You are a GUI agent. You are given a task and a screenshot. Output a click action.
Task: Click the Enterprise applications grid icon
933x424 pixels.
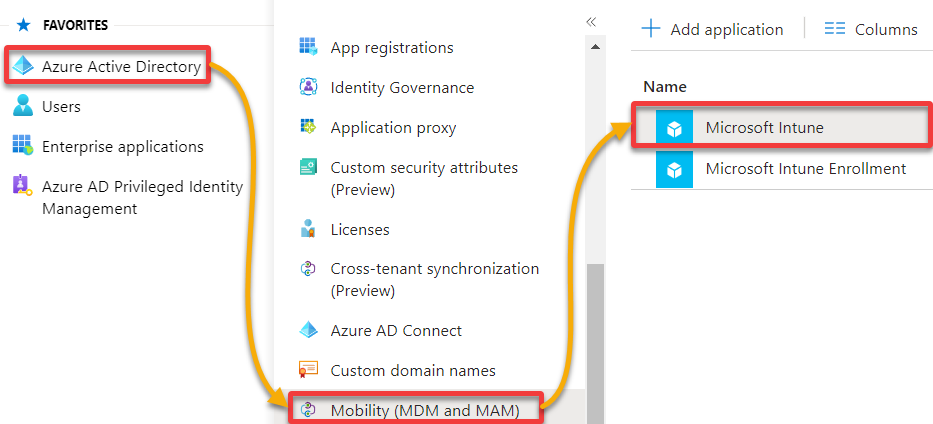coord(23,146)
